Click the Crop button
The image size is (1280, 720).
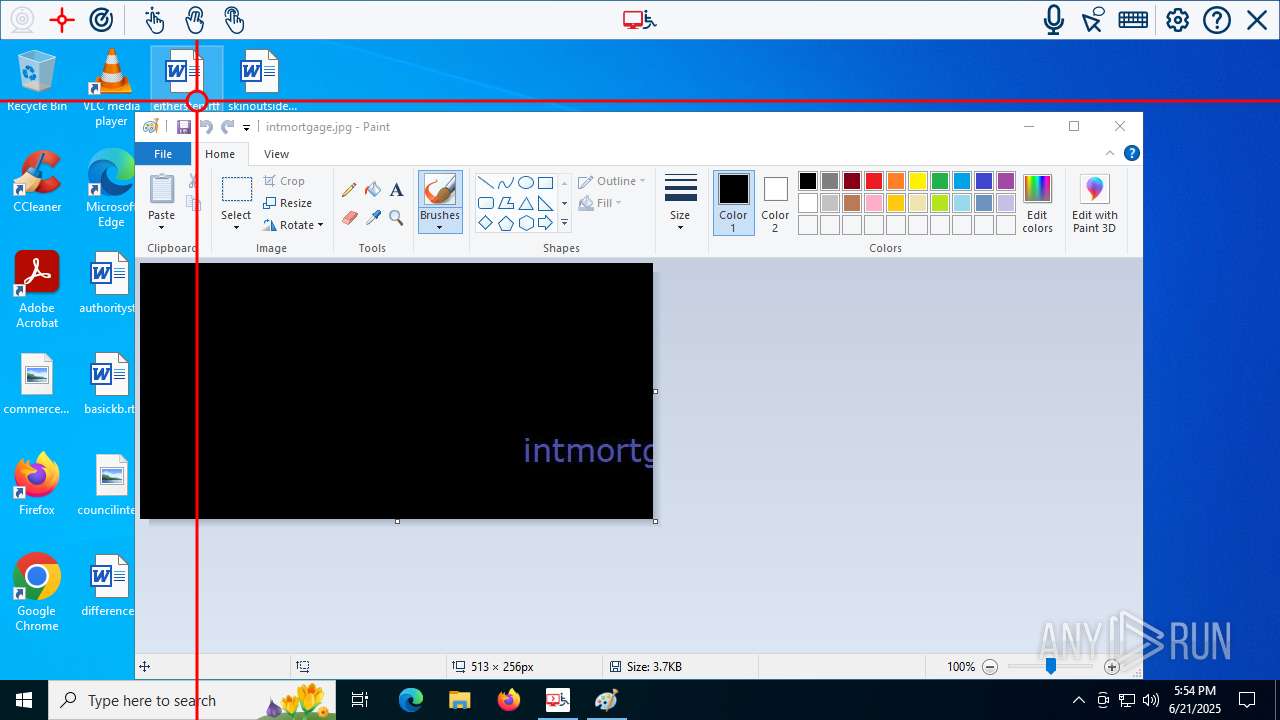pyautogui.click(x=284, y=181)
